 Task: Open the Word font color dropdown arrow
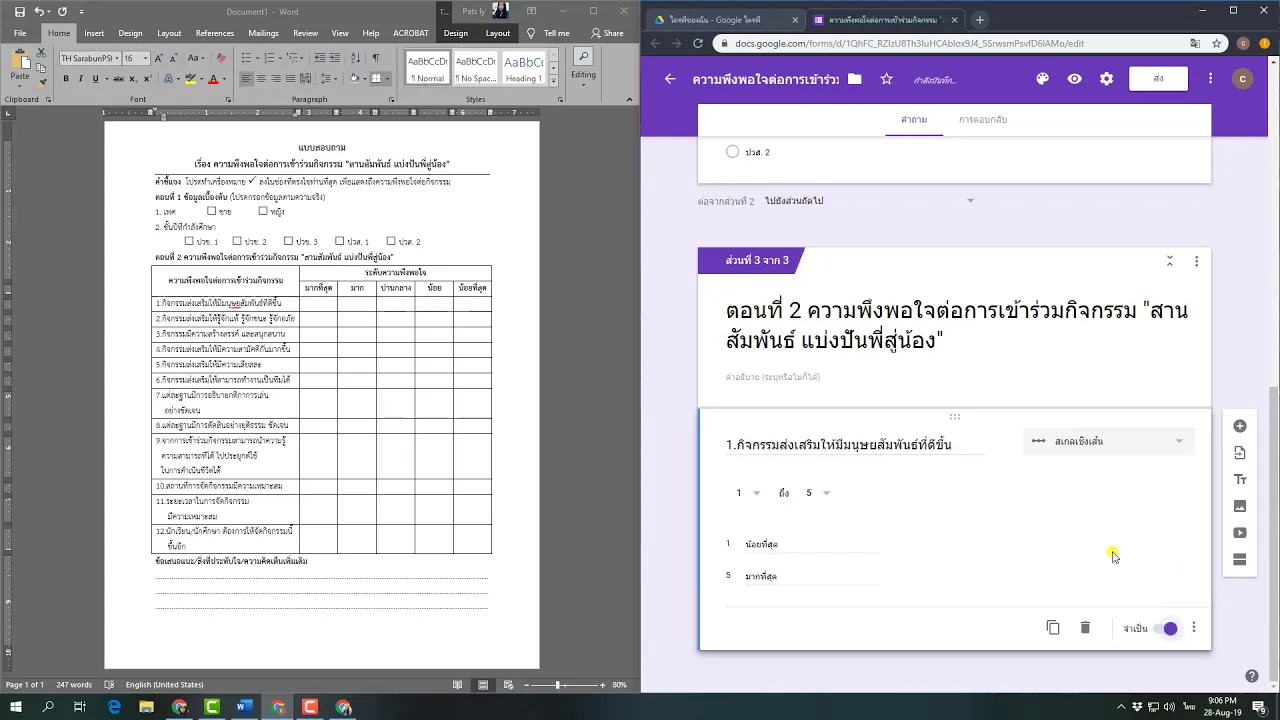pos(226,79)
